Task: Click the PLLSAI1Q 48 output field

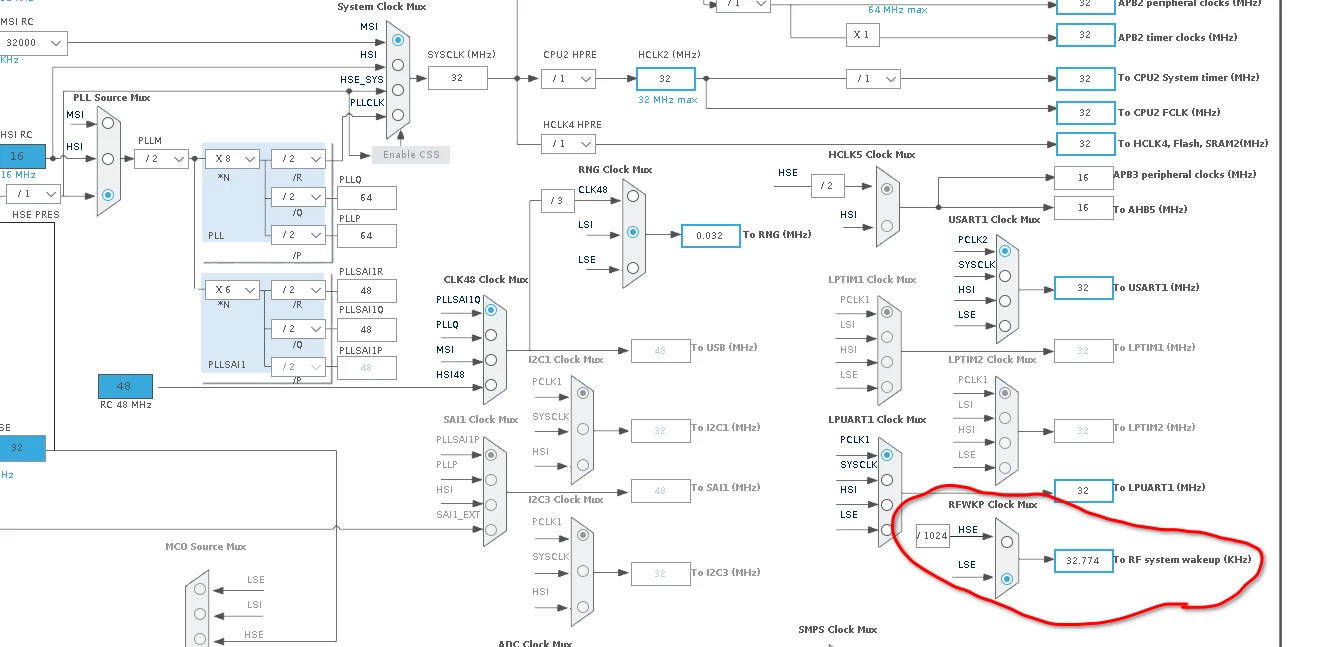Action: click(367, 329)
